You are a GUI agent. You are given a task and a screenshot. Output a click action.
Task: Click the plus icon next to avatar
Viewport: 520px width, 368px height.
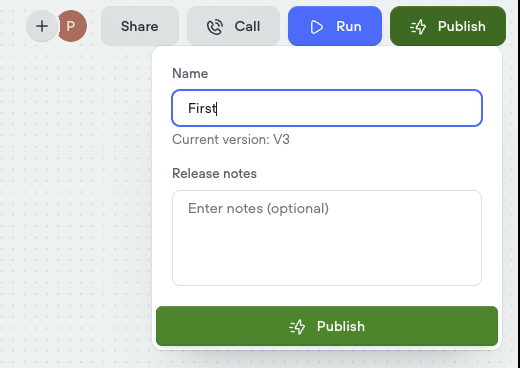[x=42, y=26]
